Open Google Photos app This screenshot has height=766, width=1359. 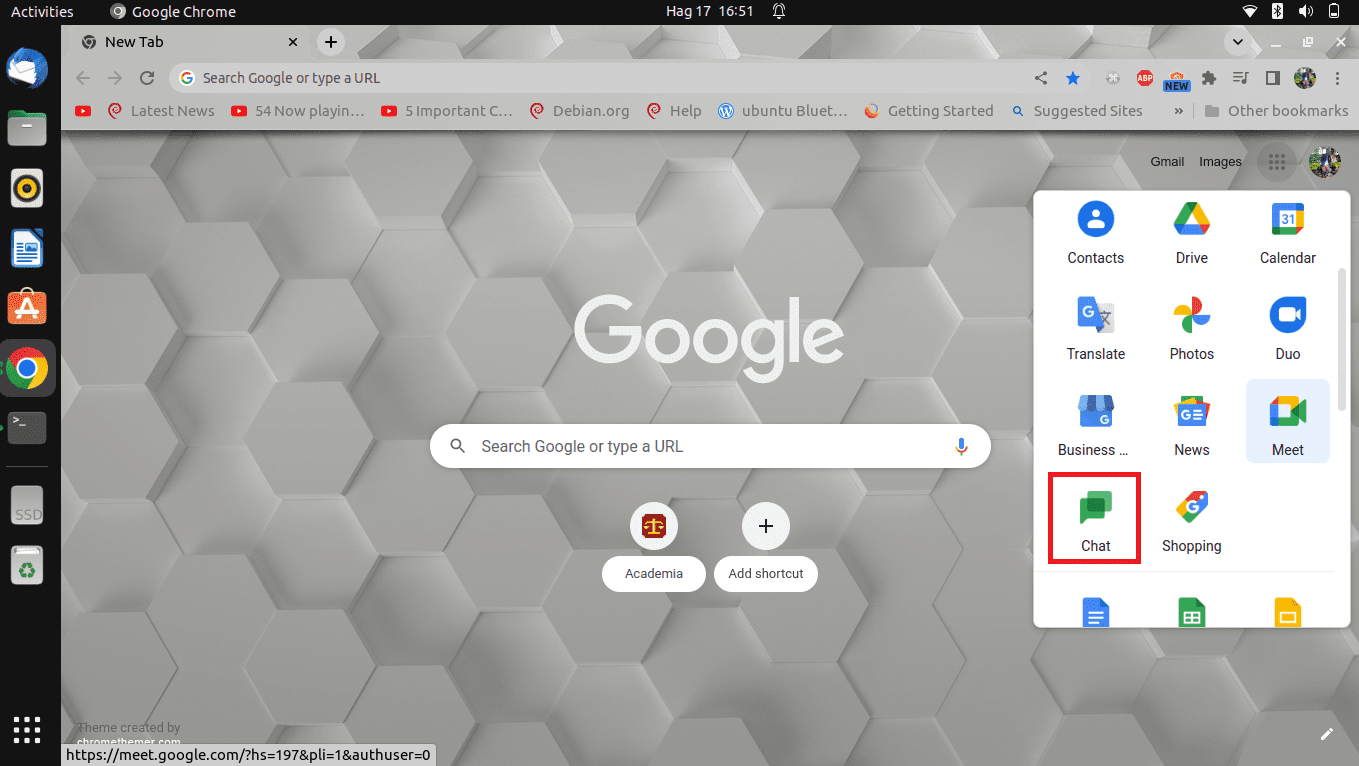(x=1191, y=329)
